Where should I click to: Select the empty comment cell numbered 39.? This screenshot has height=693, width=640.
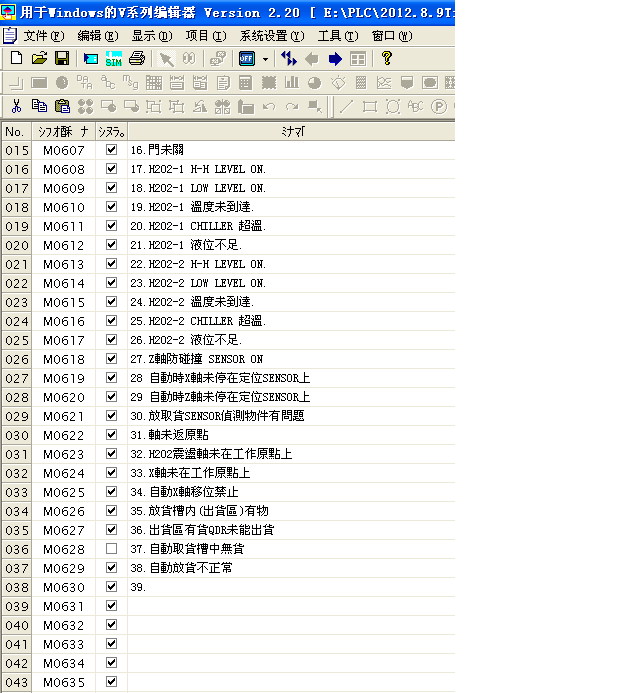(x=290, y=587)
